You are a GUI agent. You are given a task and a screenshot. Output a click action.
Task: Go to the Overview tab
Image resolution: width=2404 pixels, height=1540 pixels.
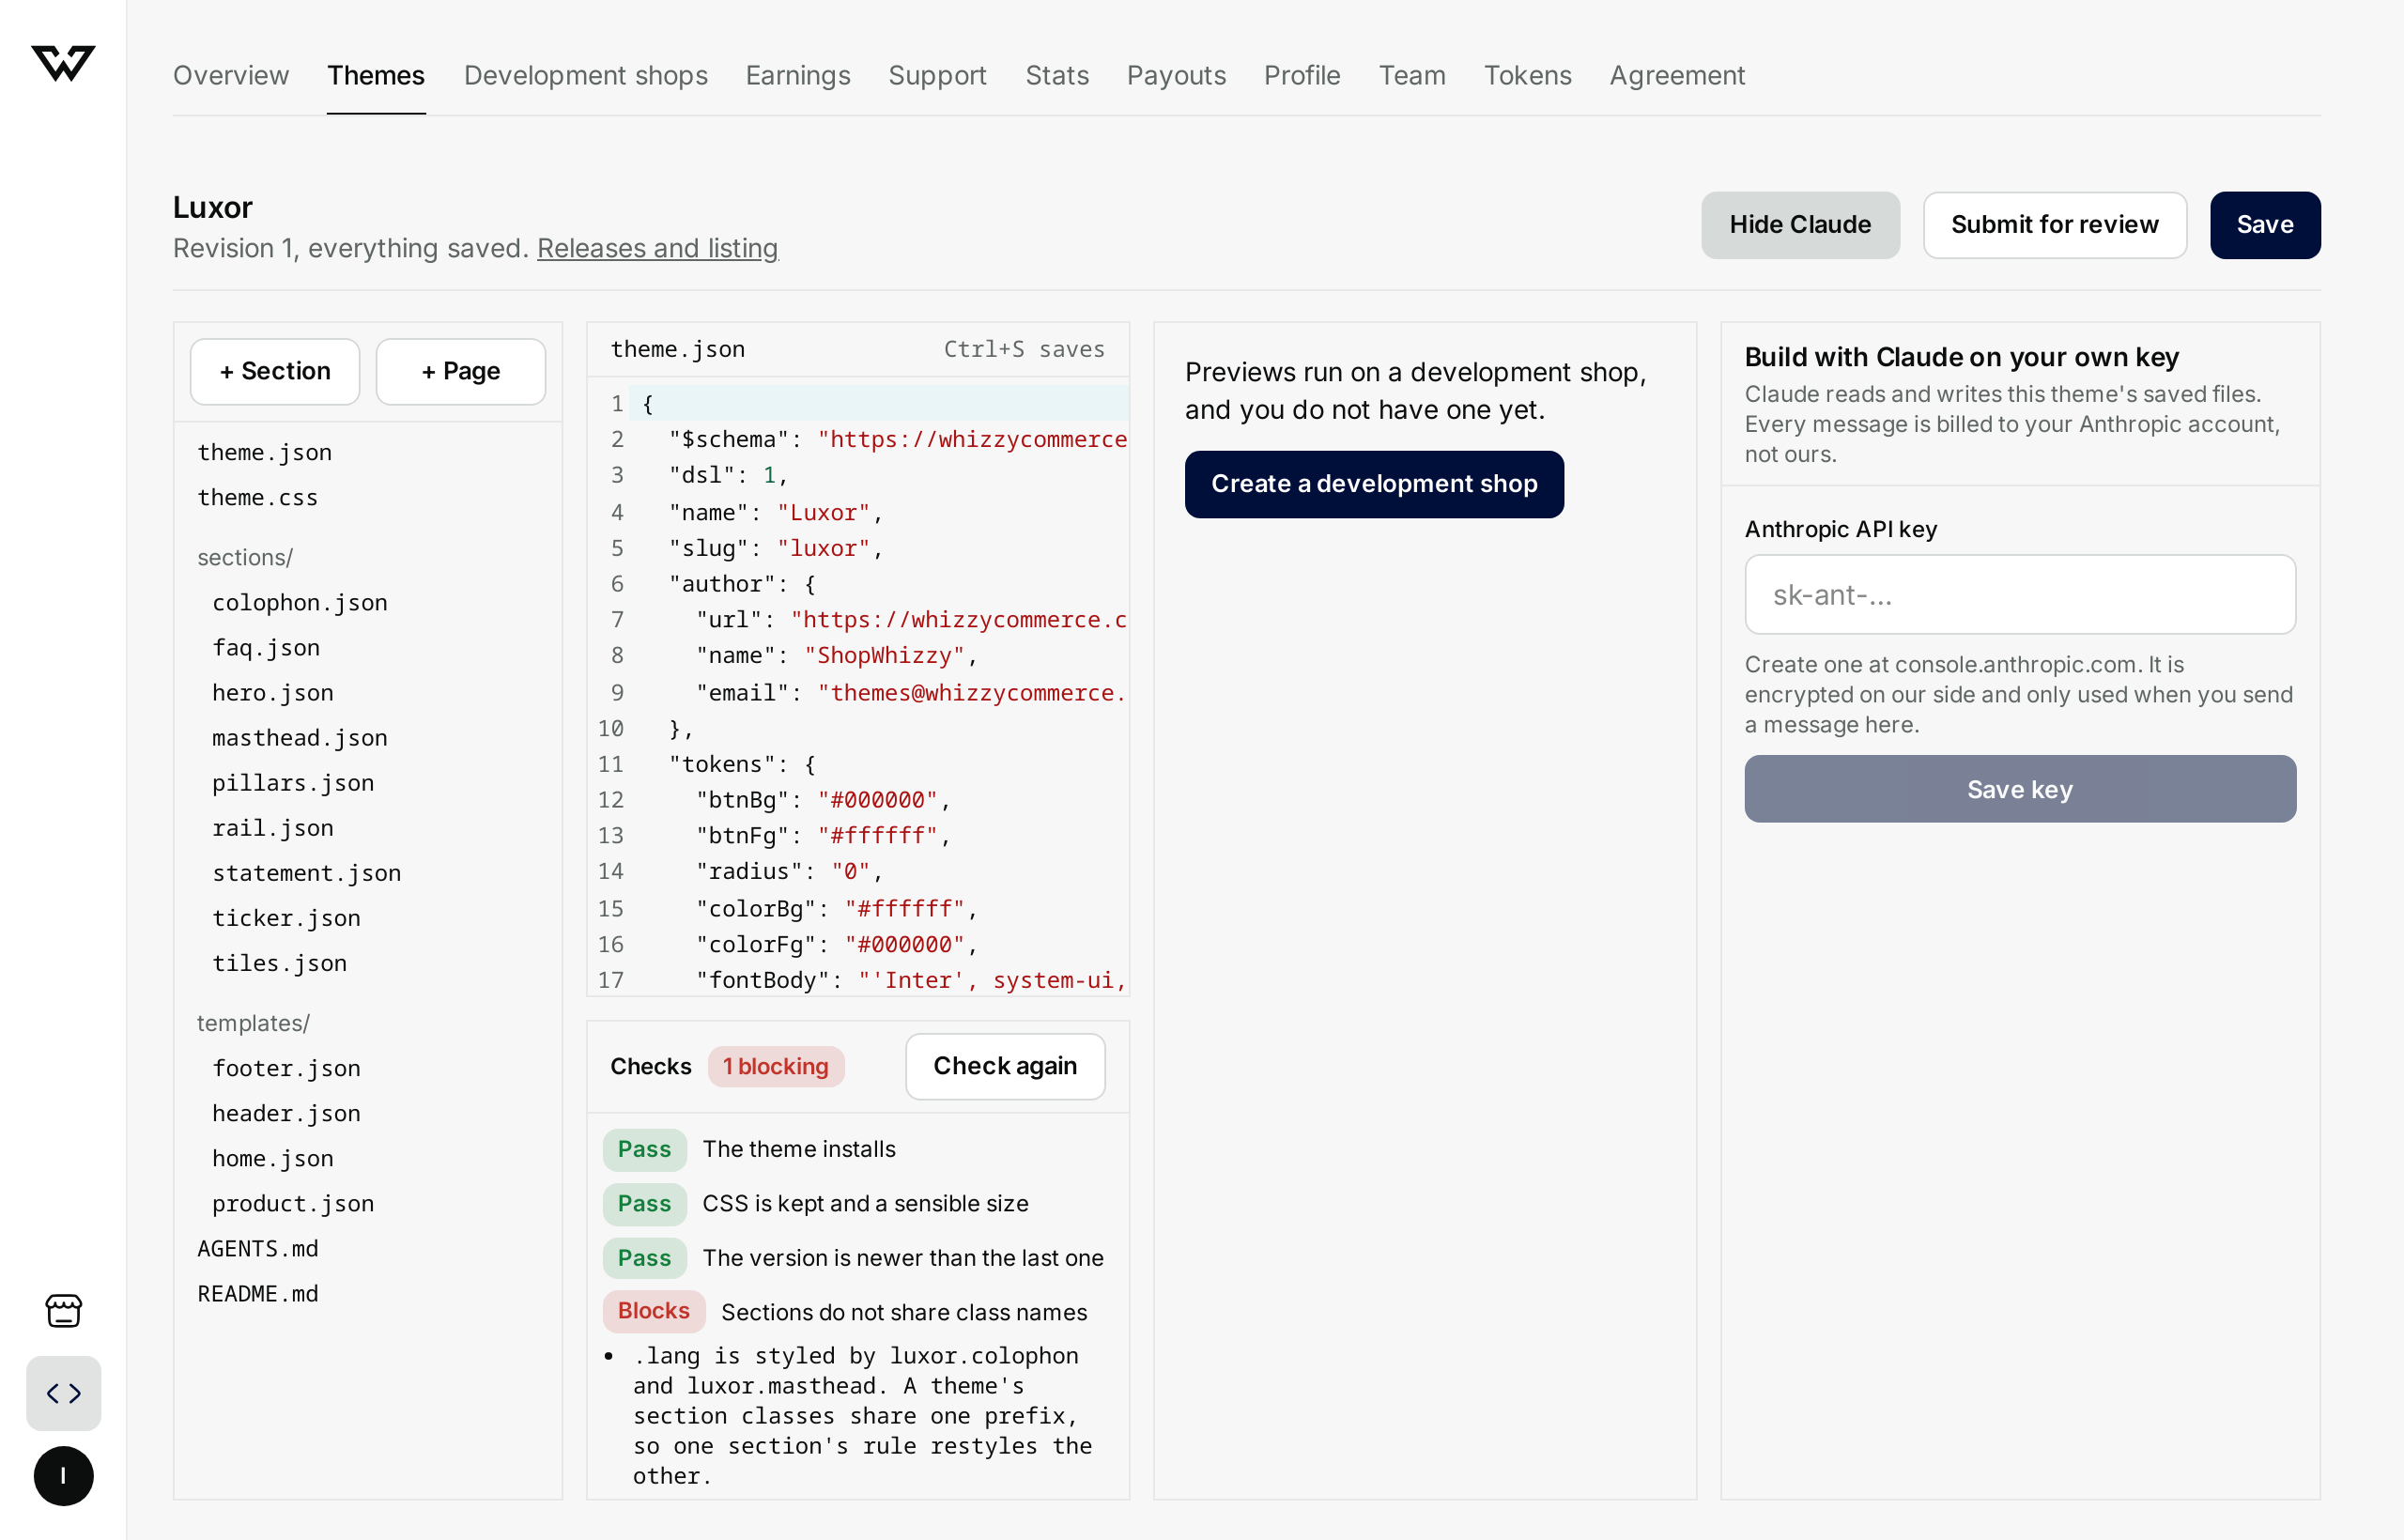(231, 75)
